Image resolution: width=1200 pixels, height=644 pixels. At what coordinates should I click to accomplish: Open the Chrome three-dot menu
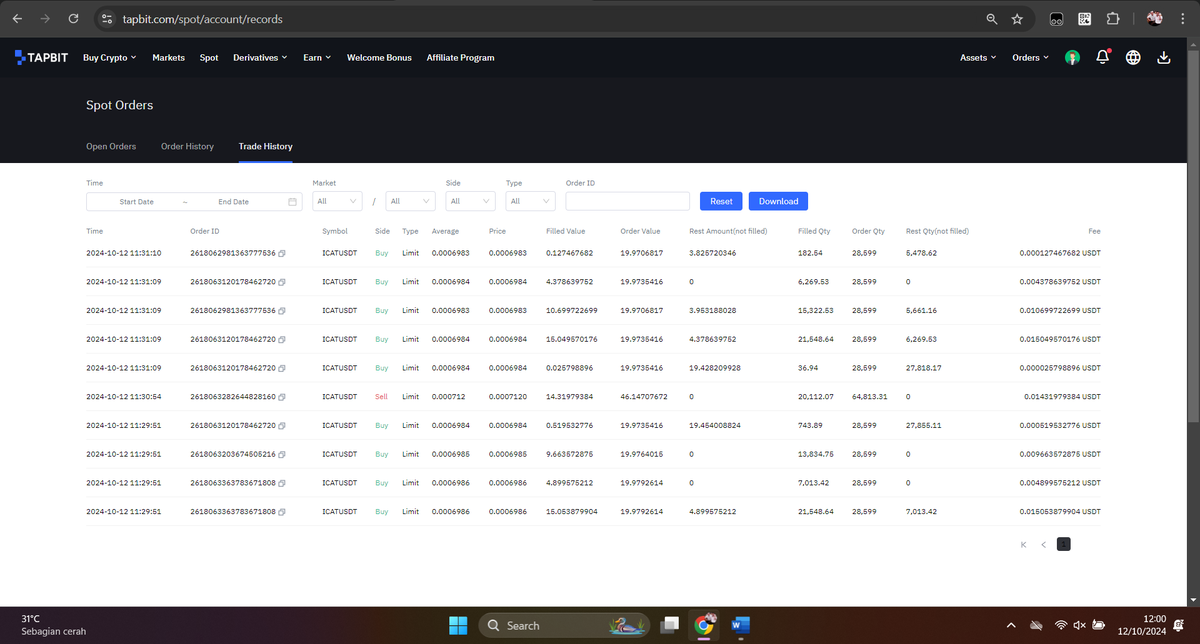point(1184,19)
